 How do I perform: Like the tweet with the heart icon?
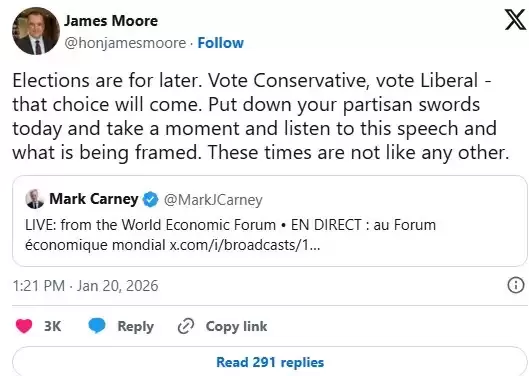[x=24, y=326]
